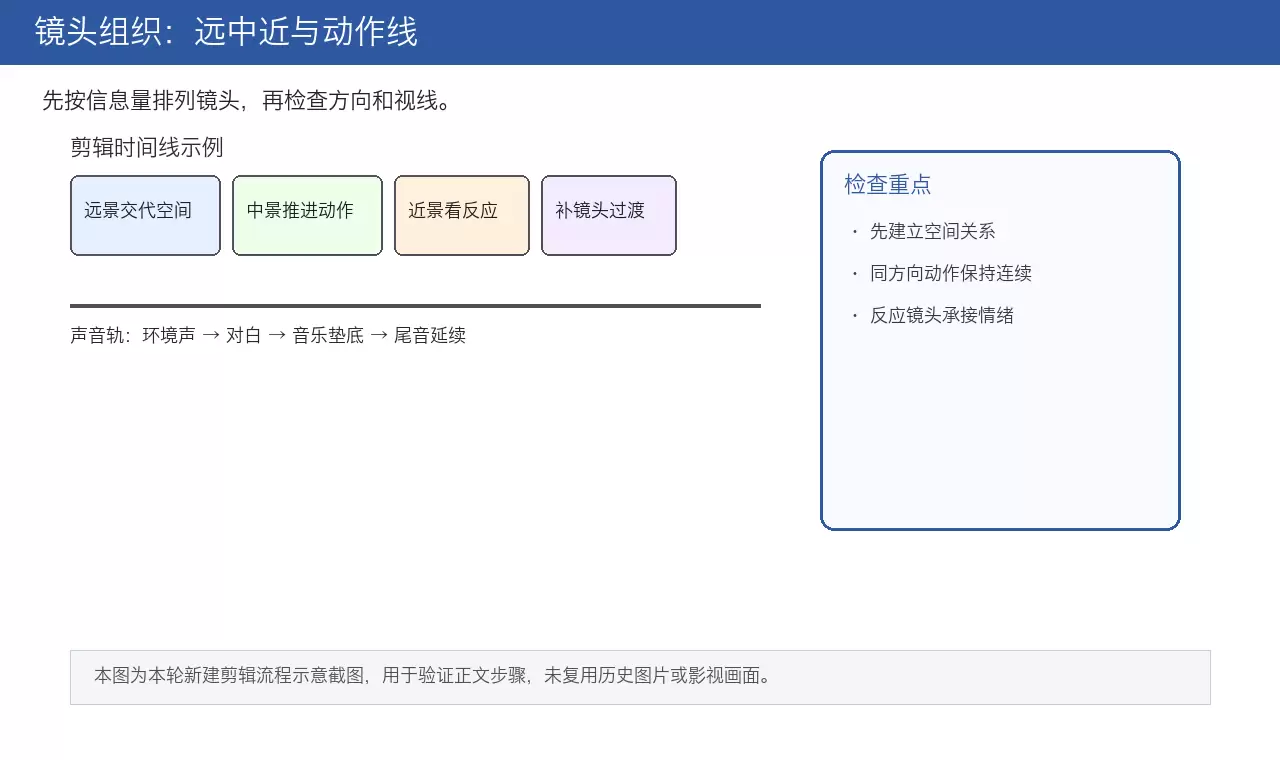
Task: Click the 剪辑时间线示例 heading
Action: [147, 148]
